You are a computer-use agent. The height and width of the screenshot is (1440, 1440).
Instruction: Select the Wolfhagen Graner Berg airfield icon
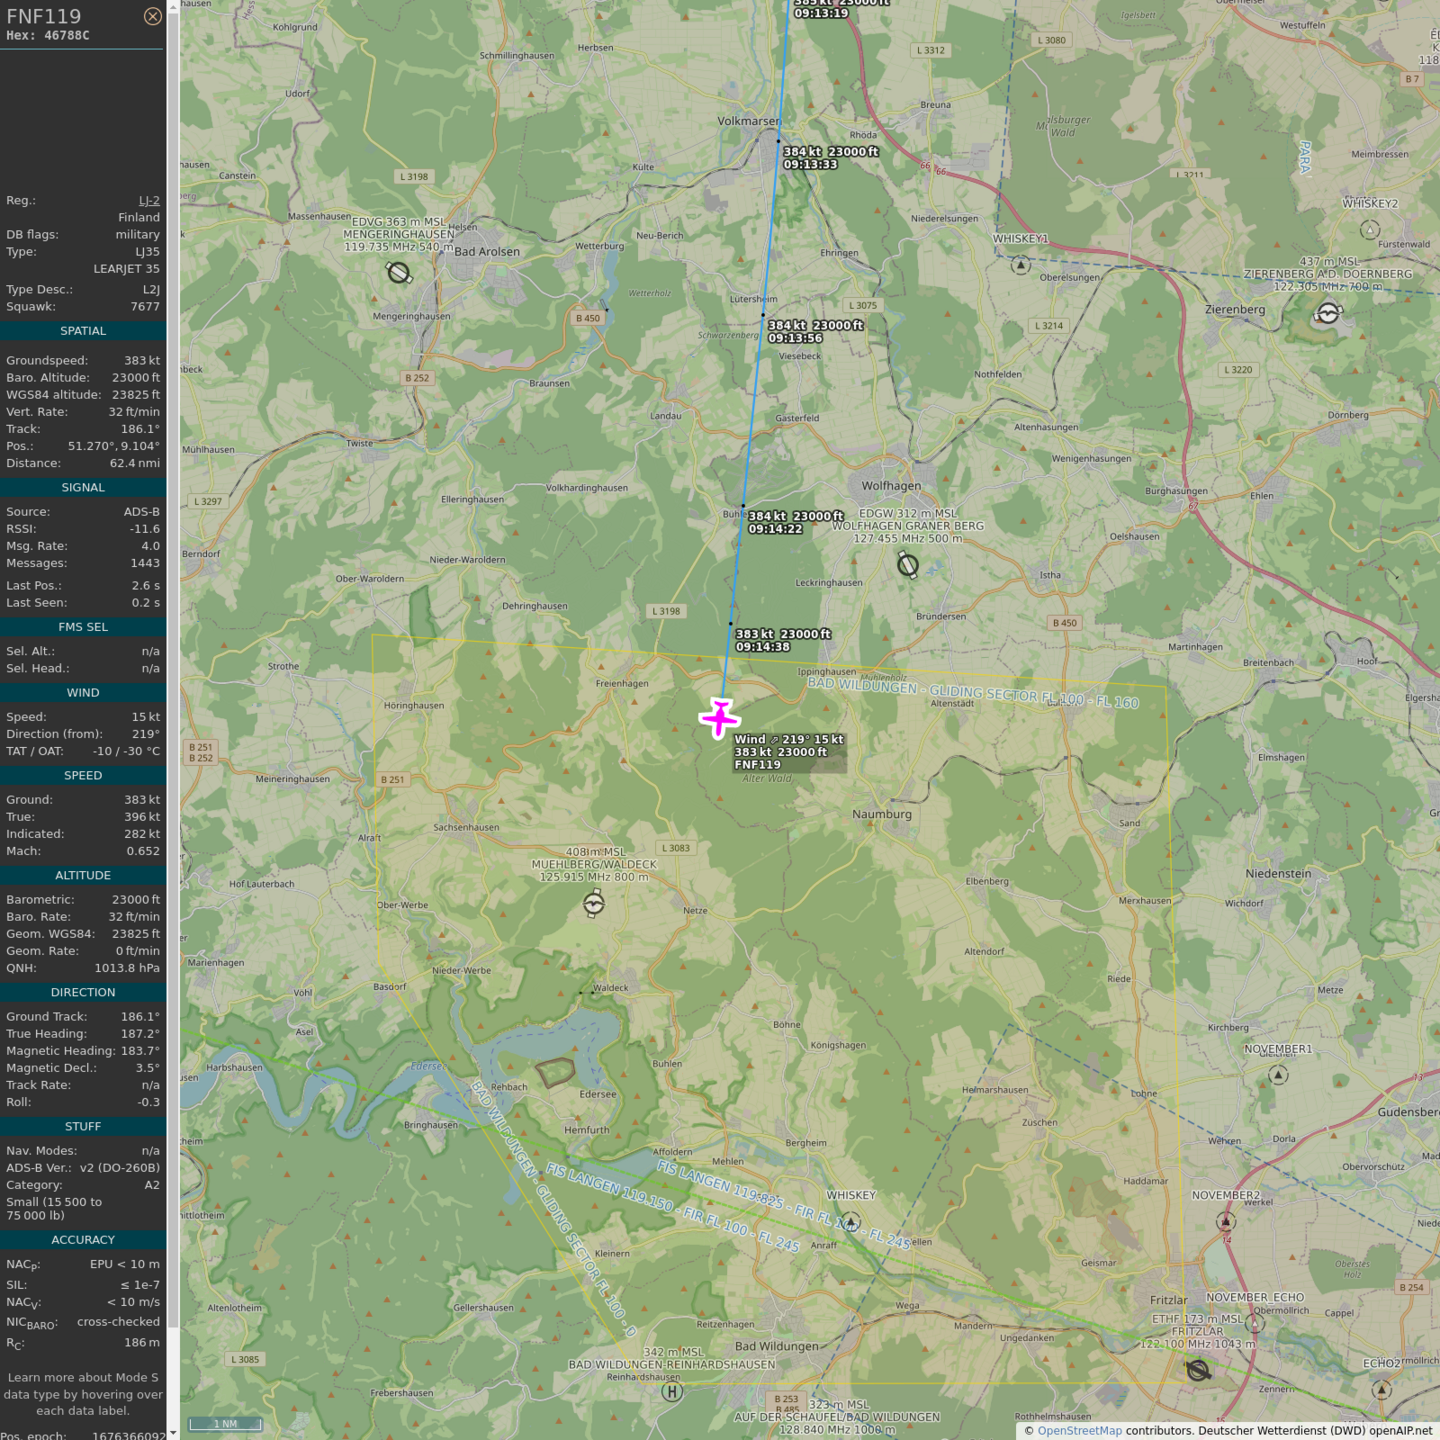908,565
